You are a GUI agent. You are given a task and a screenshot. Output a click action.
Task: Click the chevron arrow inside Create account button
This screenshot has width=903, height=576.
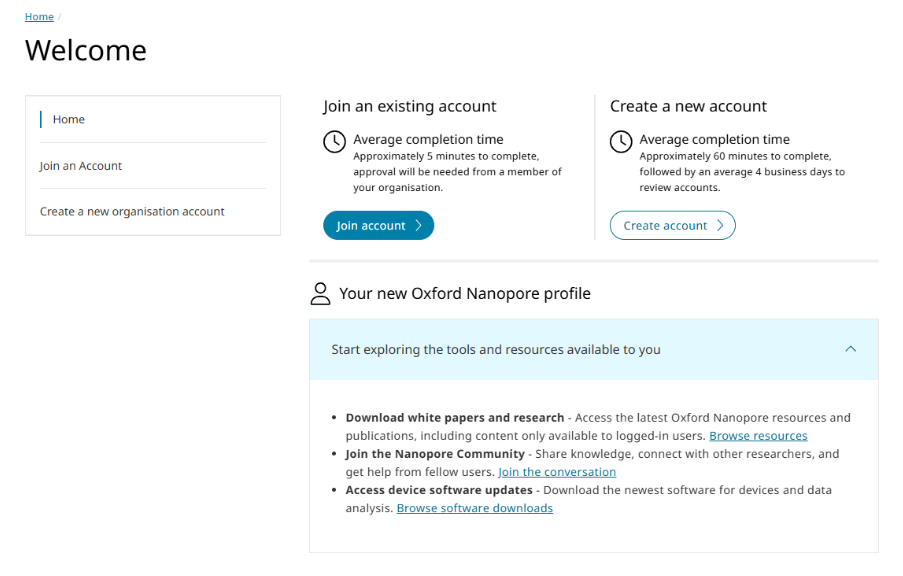coord(719,226)
